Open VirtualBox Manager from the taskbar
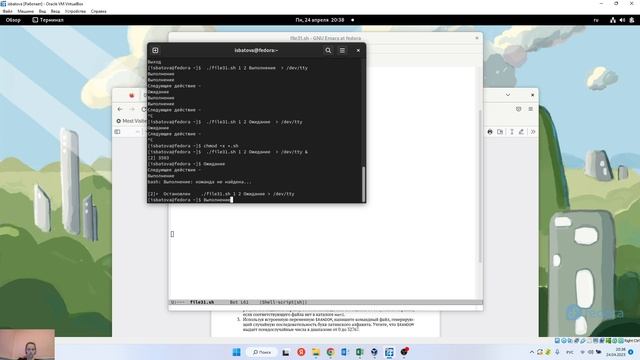Image resolution: width=640 pixels, height=360 pixels. (374, 352)
